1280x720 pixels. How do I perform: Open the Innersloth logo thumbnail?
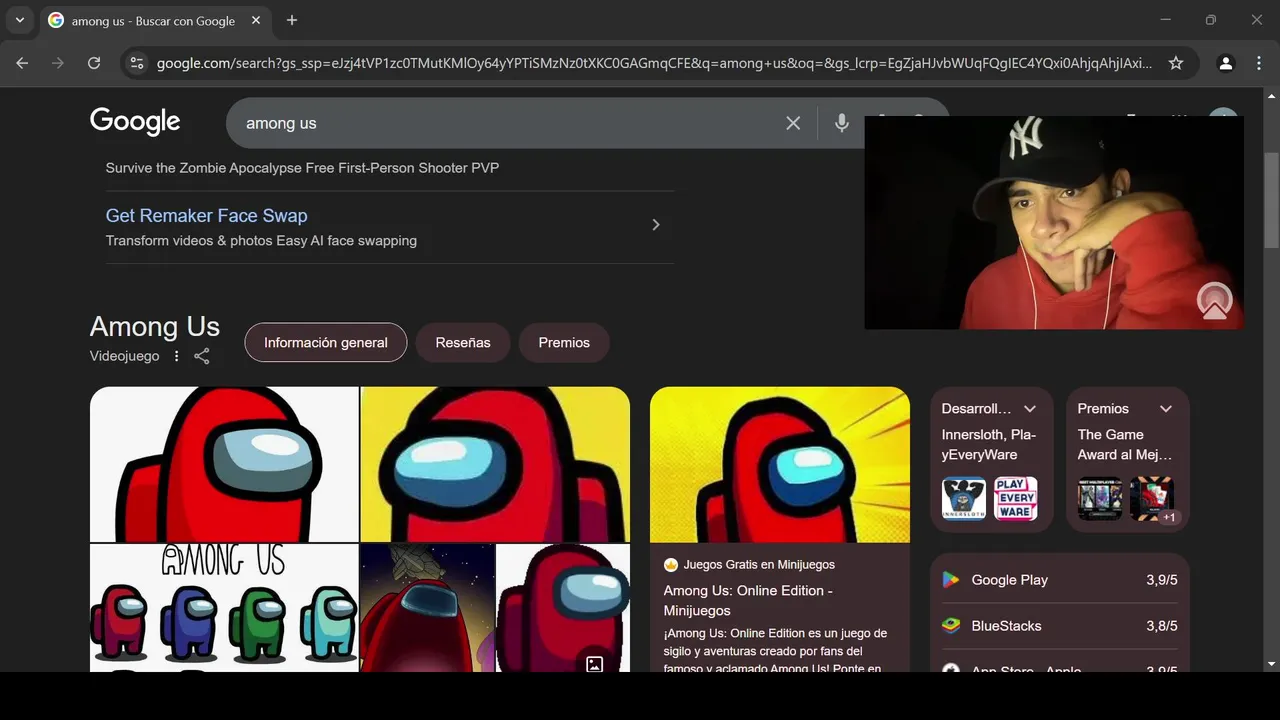(x=964, y=498)
